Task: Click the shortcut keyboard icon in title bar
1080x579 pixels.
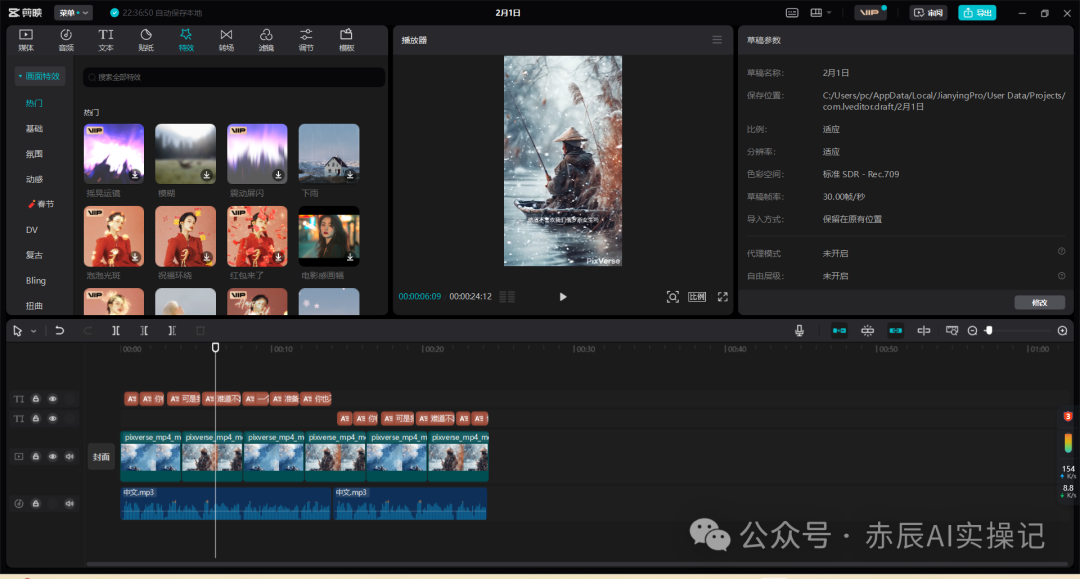Action: 792,13
